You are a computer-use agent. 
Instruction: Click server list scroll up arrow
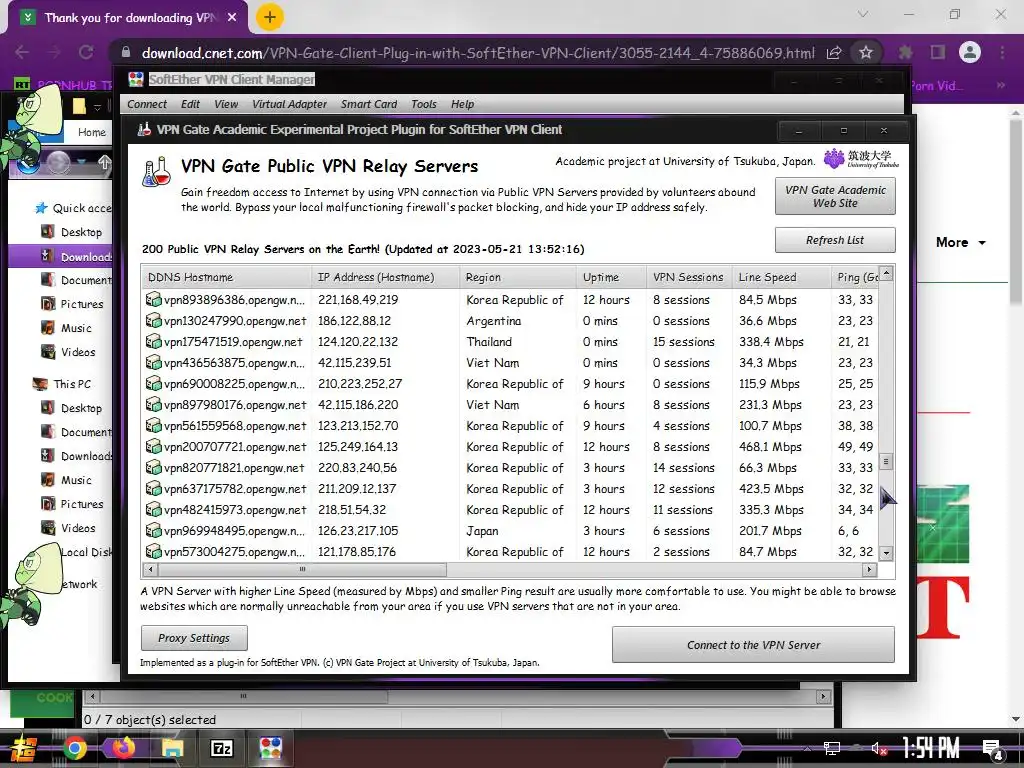886,272
